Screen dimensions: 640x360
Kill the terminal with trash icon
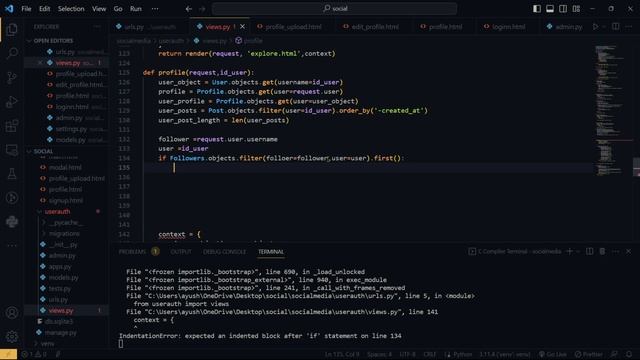point(602,251)
